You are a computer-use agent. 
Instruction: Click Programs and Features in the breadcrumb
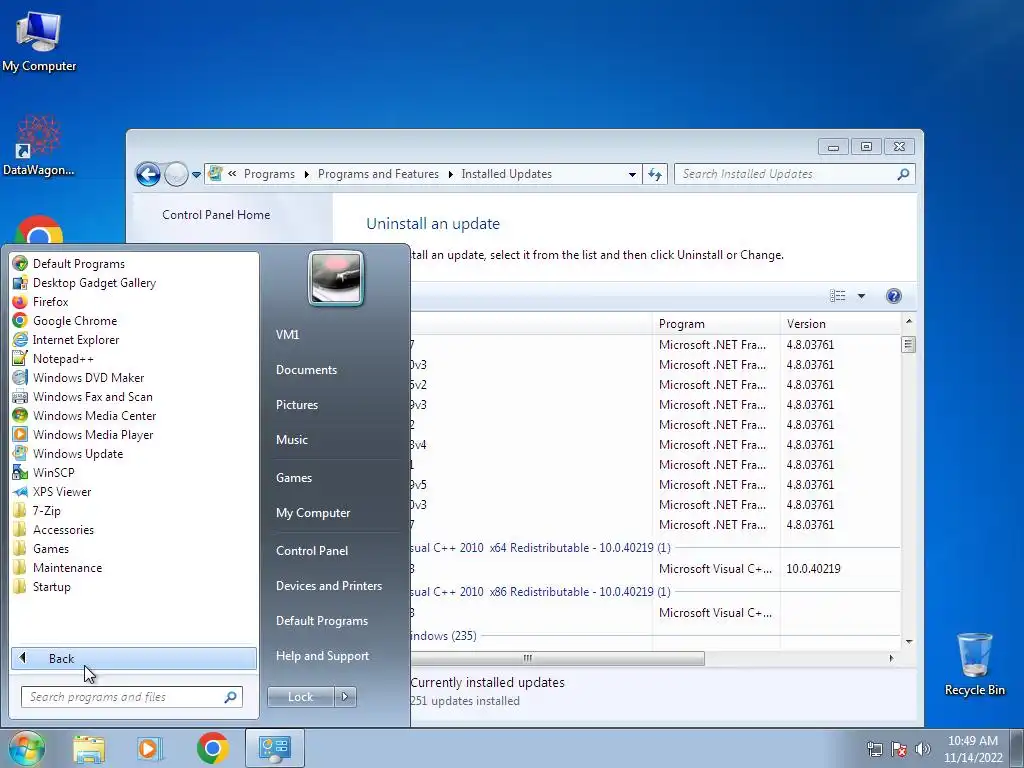pyautogui.click(x=378, y=174)
